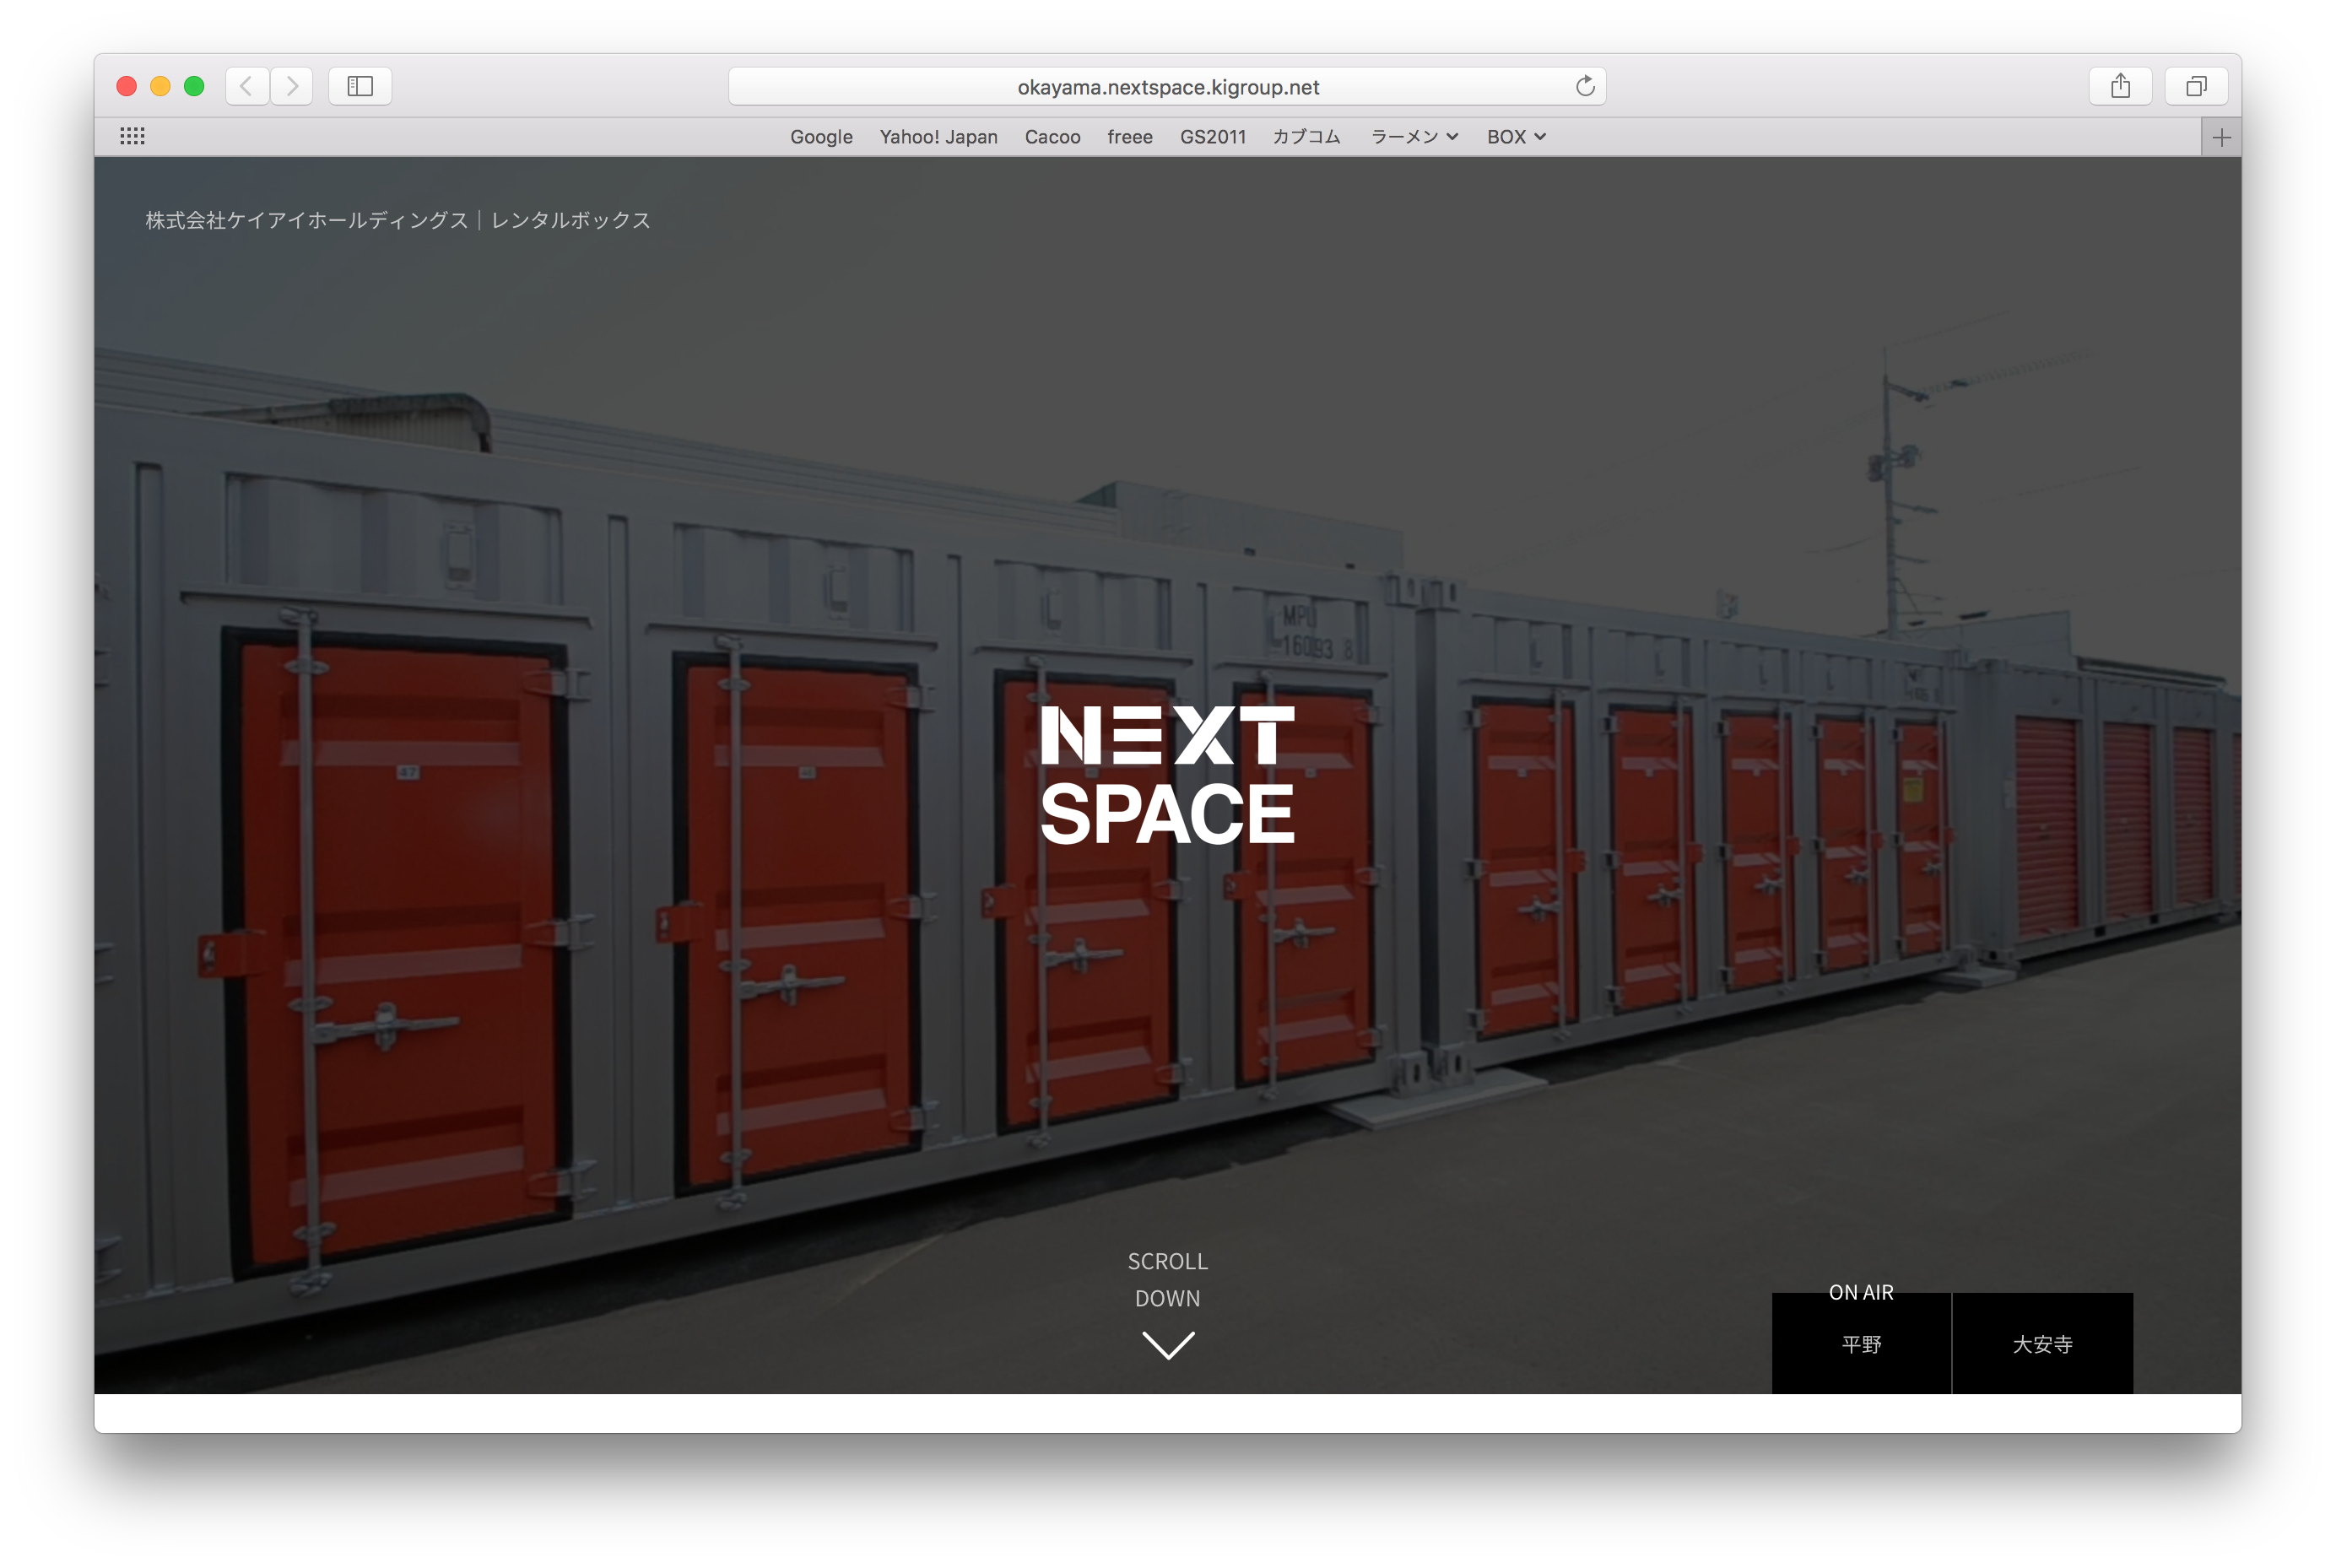
Task: Select the 大安寺 location tab
Action: [x=2042, y=1343]
